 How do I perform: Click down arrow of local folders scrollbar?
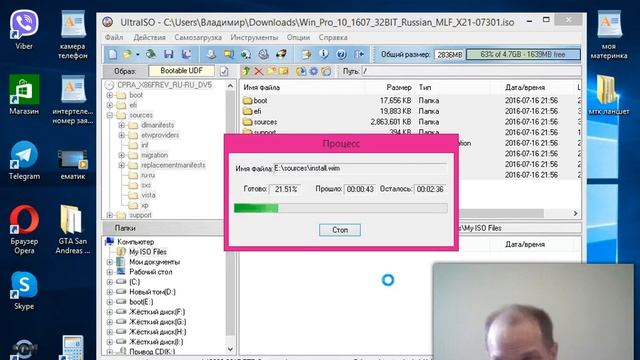point(230,349)
